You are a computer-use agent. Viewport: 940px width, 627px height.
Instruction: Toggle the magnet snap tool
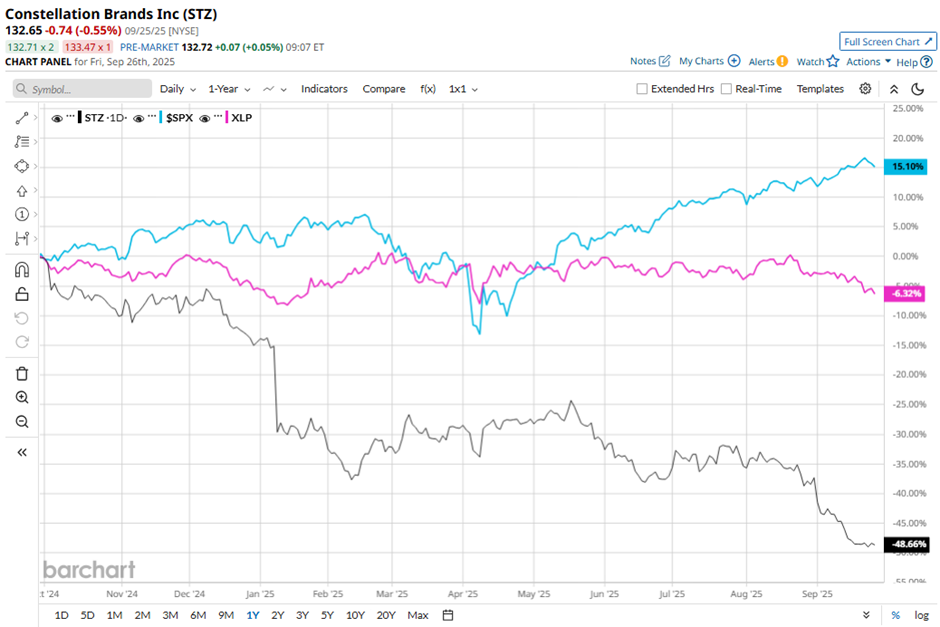tap(22, 270)
